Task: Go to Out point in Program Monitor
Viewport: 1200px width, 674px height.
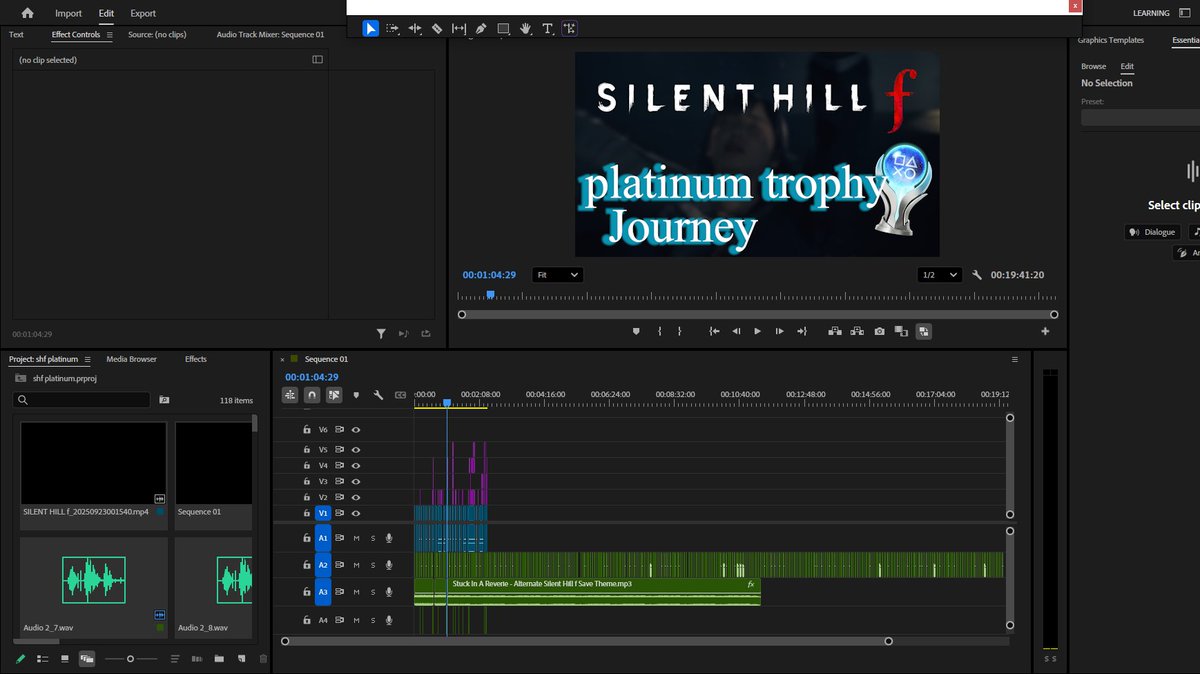Action: 801,331
